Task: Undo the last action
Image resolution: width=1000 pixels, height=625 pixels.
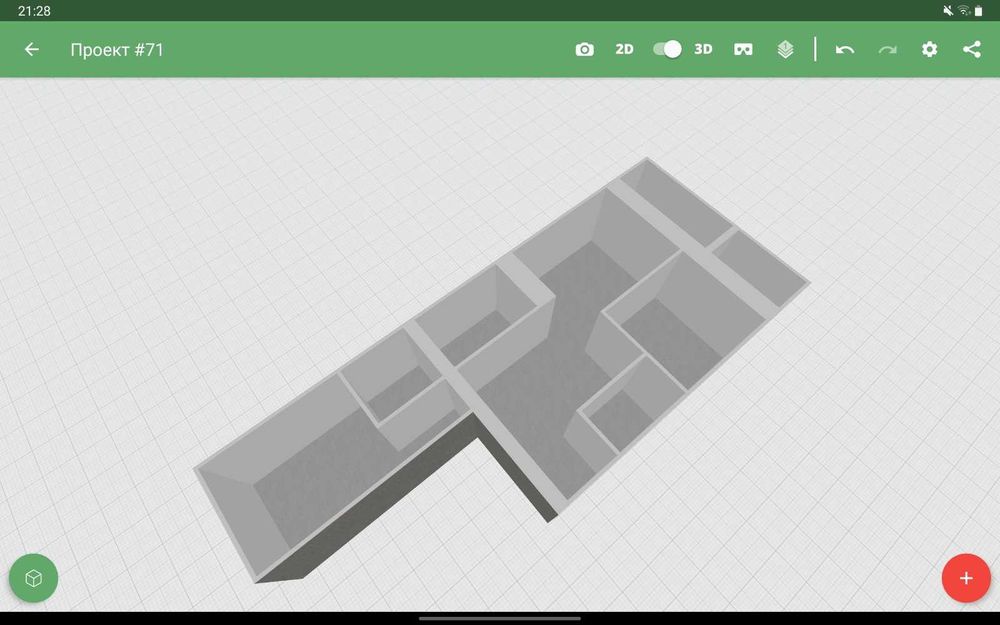Action: 844,49
